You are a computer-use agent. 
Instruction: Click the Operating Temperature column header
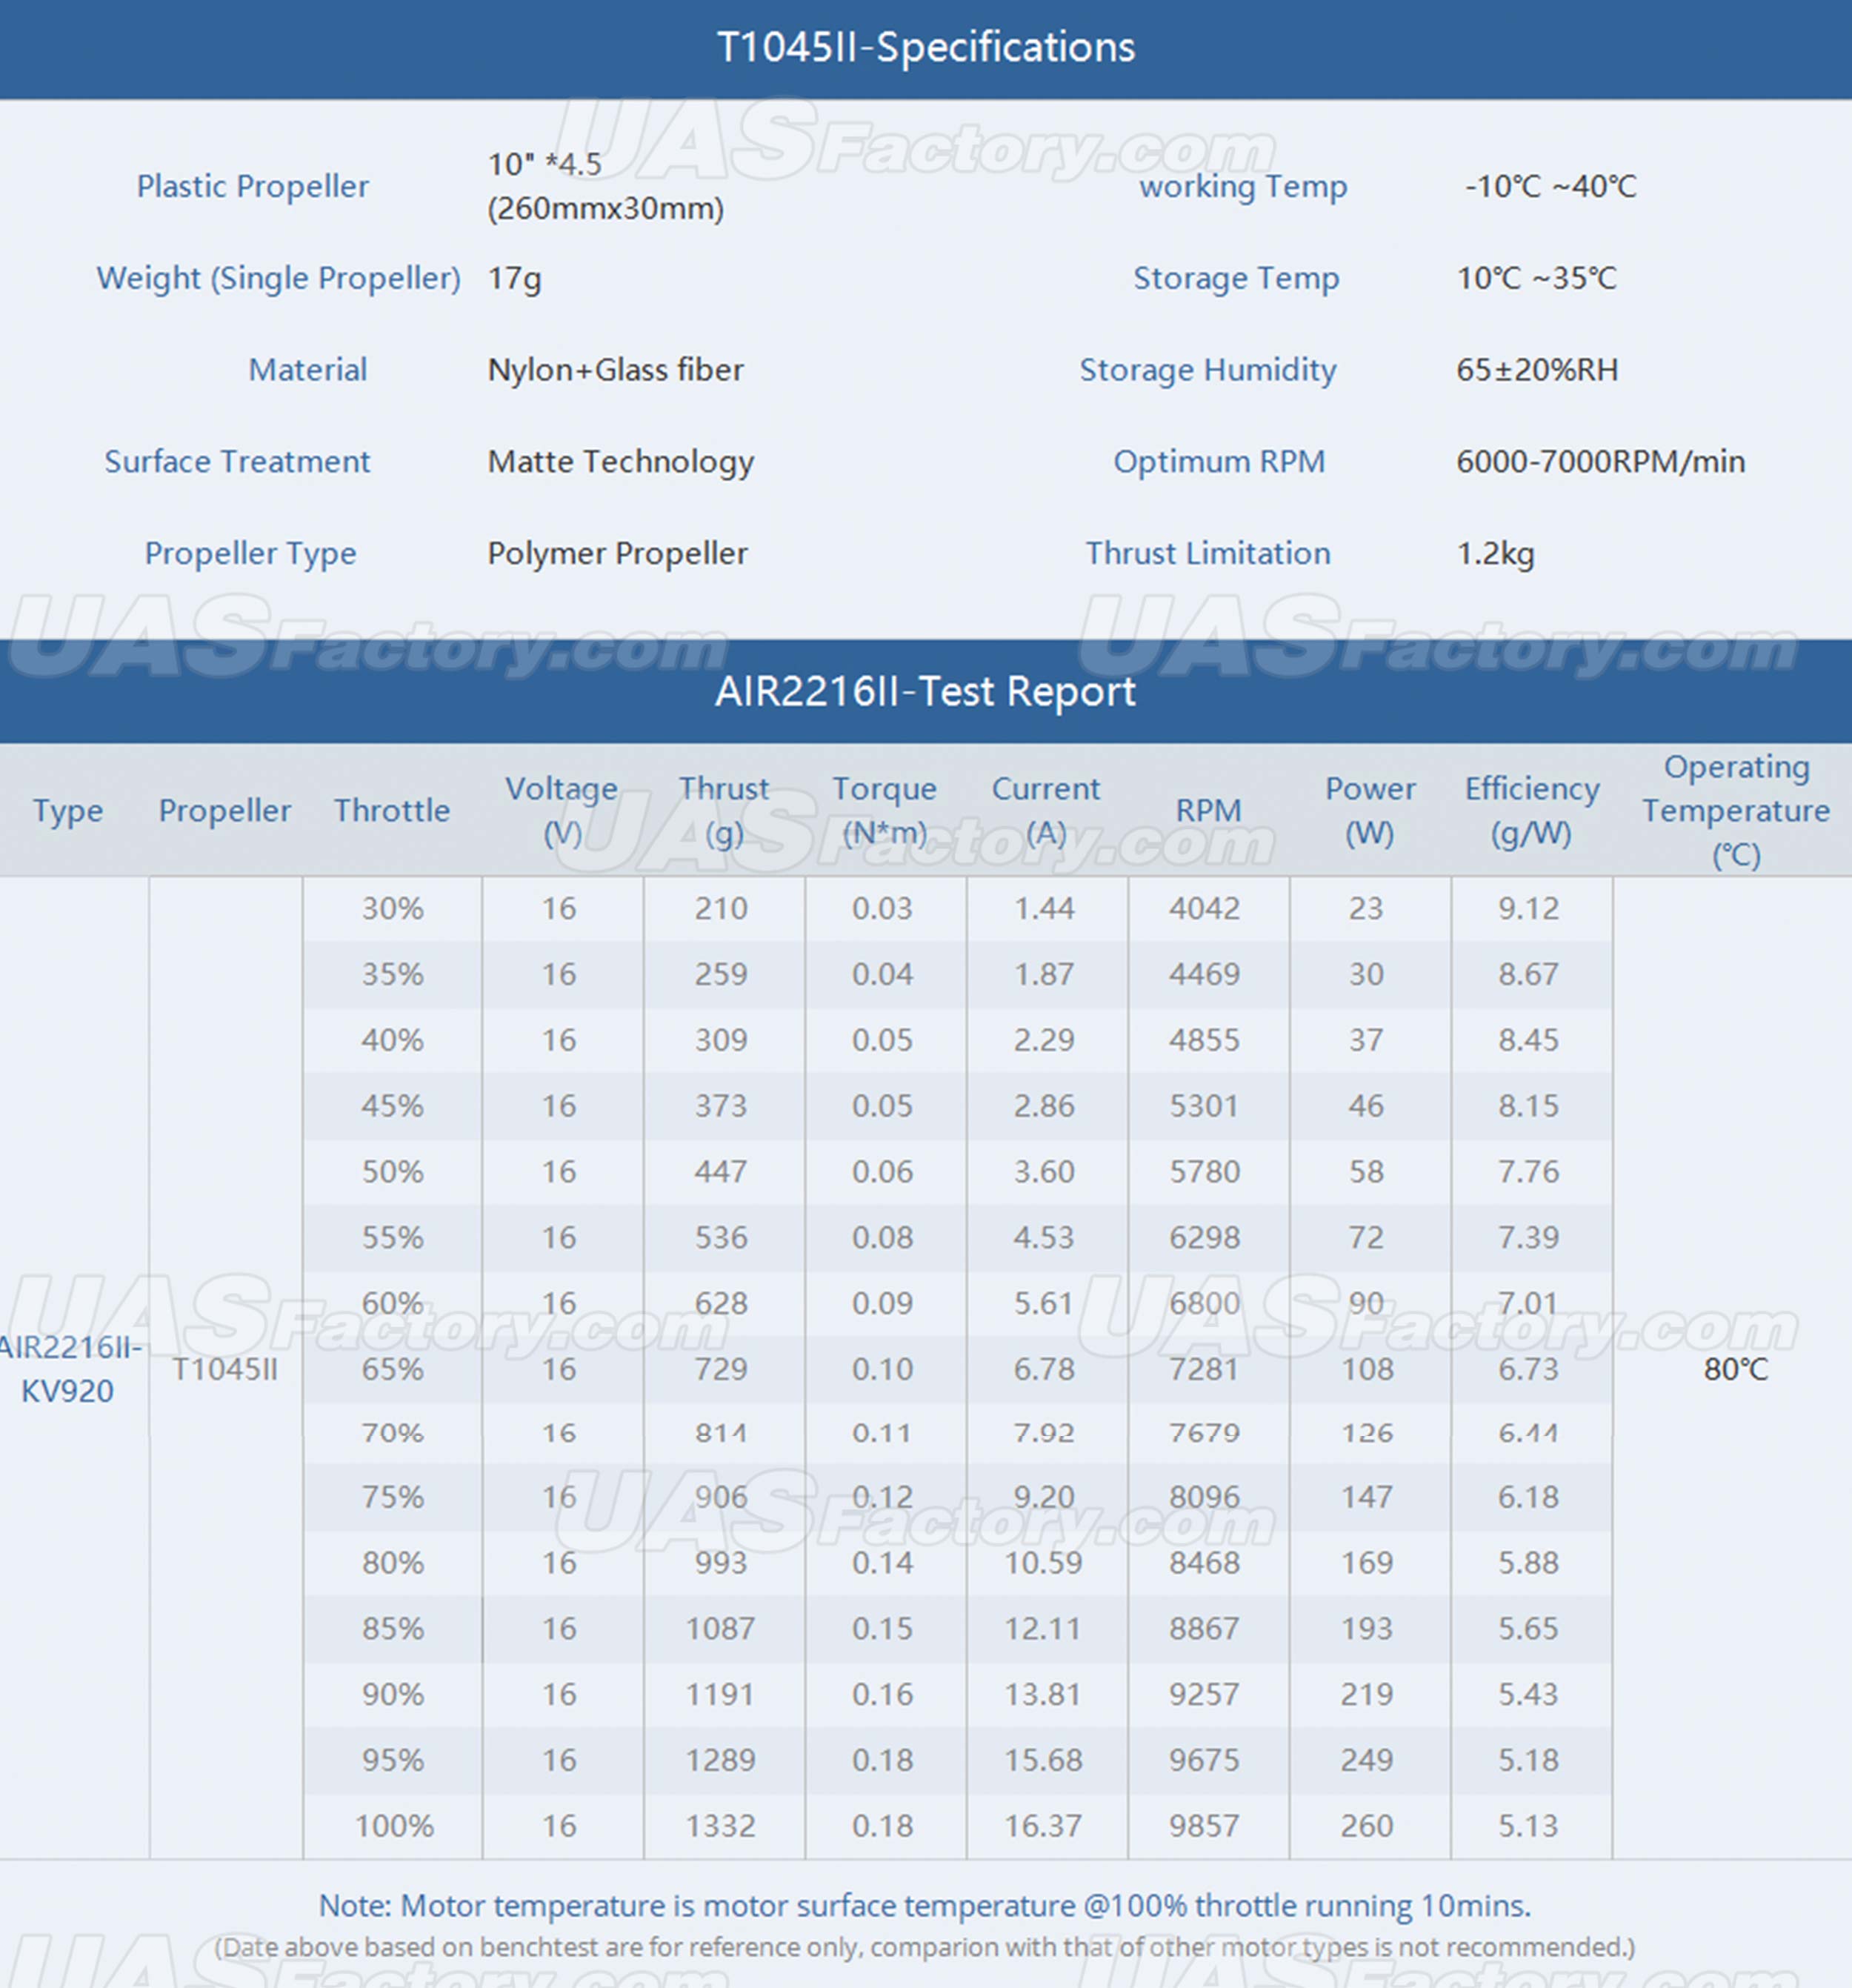coord(1735,810)
